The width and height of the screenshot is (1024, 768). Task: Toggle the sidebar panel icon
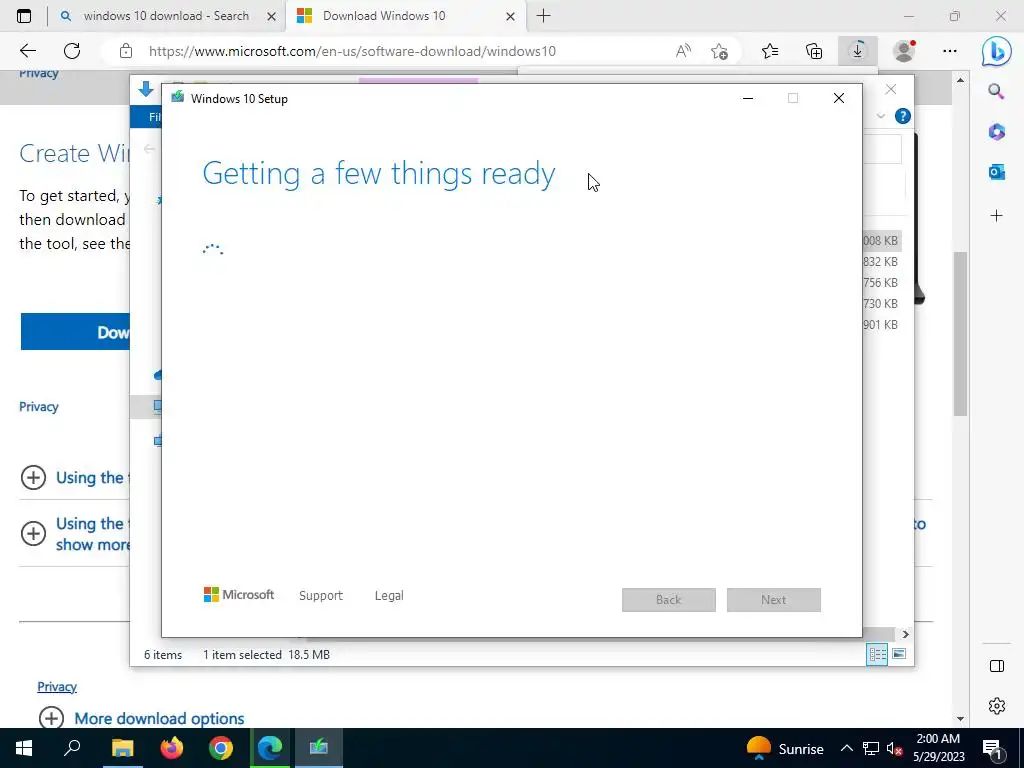coord(997,666)
